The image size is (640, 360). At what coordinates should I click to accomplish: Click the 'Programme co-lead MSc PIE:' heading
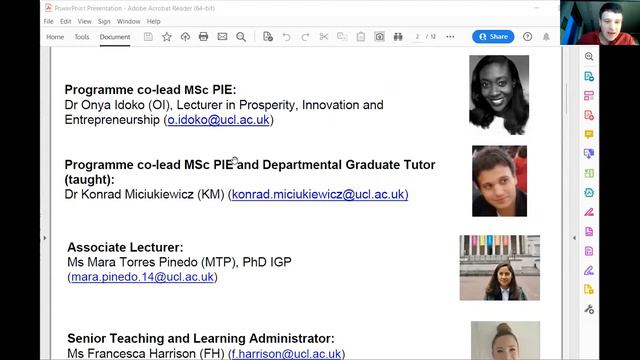click(x=150, y=90)
